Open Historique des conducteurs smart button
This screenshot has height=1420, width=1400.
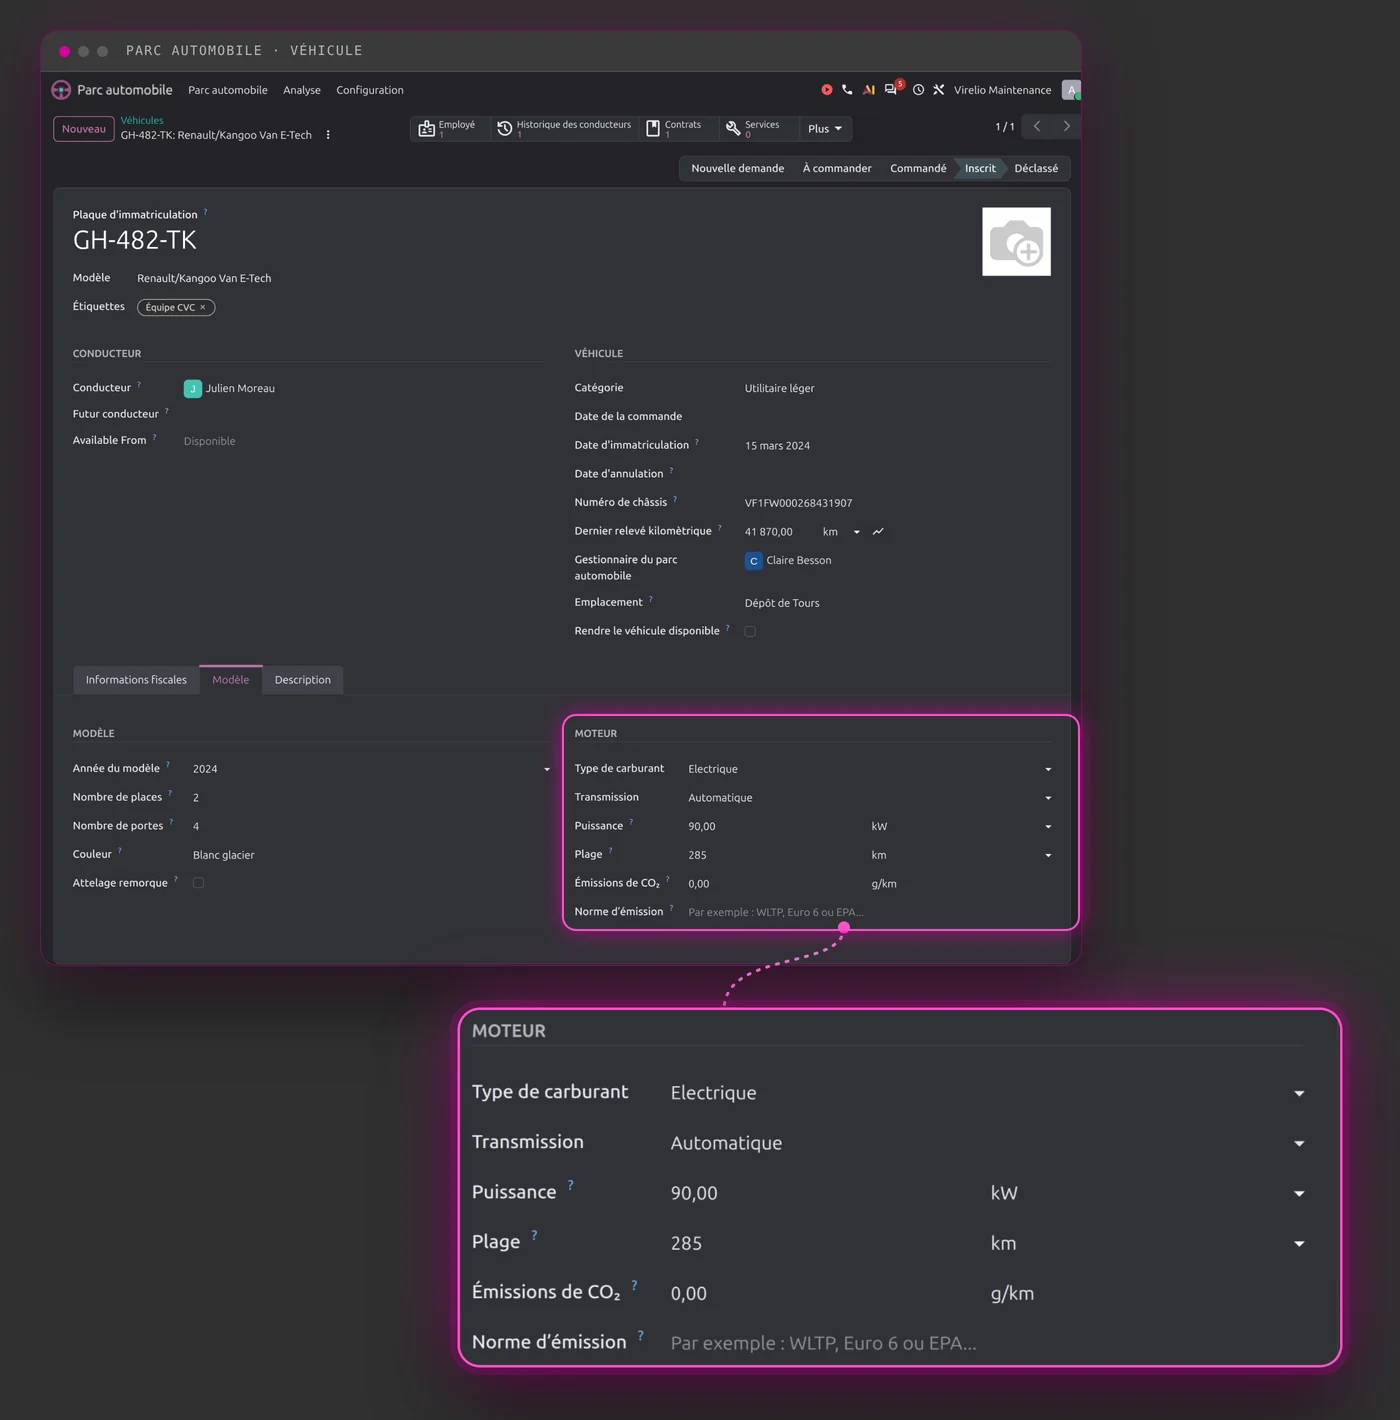pos(565,128)
